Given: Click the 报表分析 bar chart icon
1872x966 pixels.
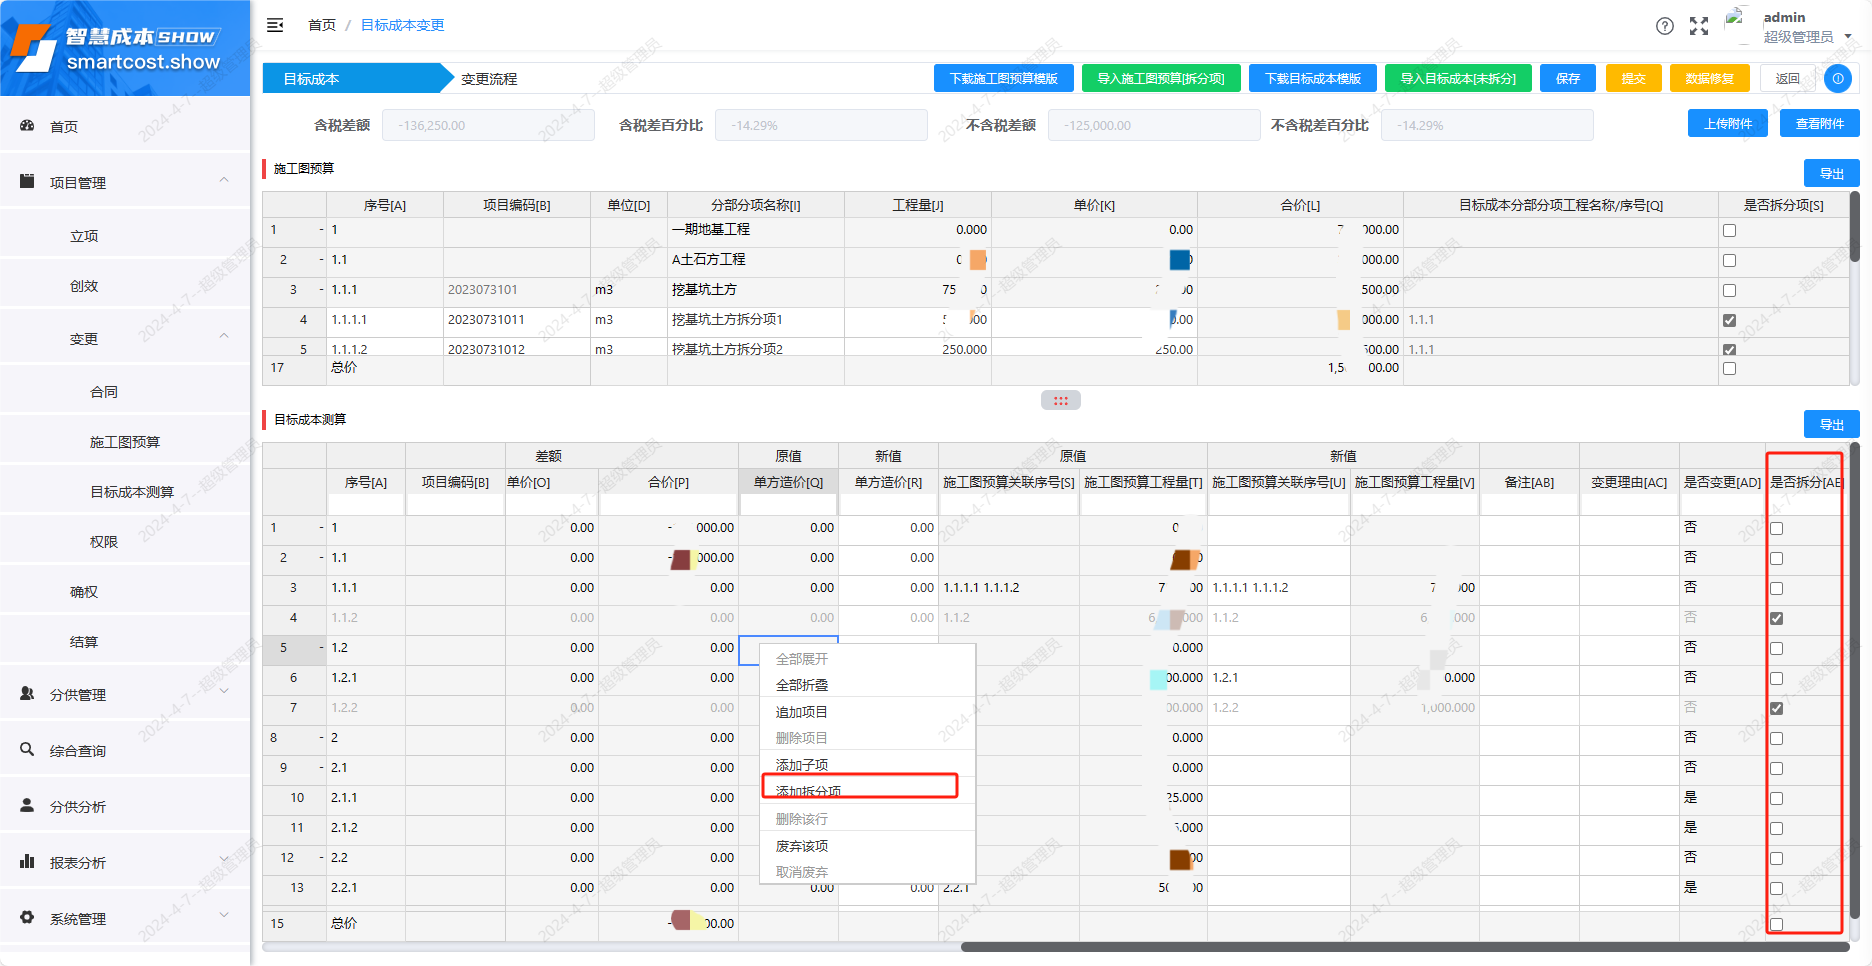Looking at the screenshot, I should 28,861.
